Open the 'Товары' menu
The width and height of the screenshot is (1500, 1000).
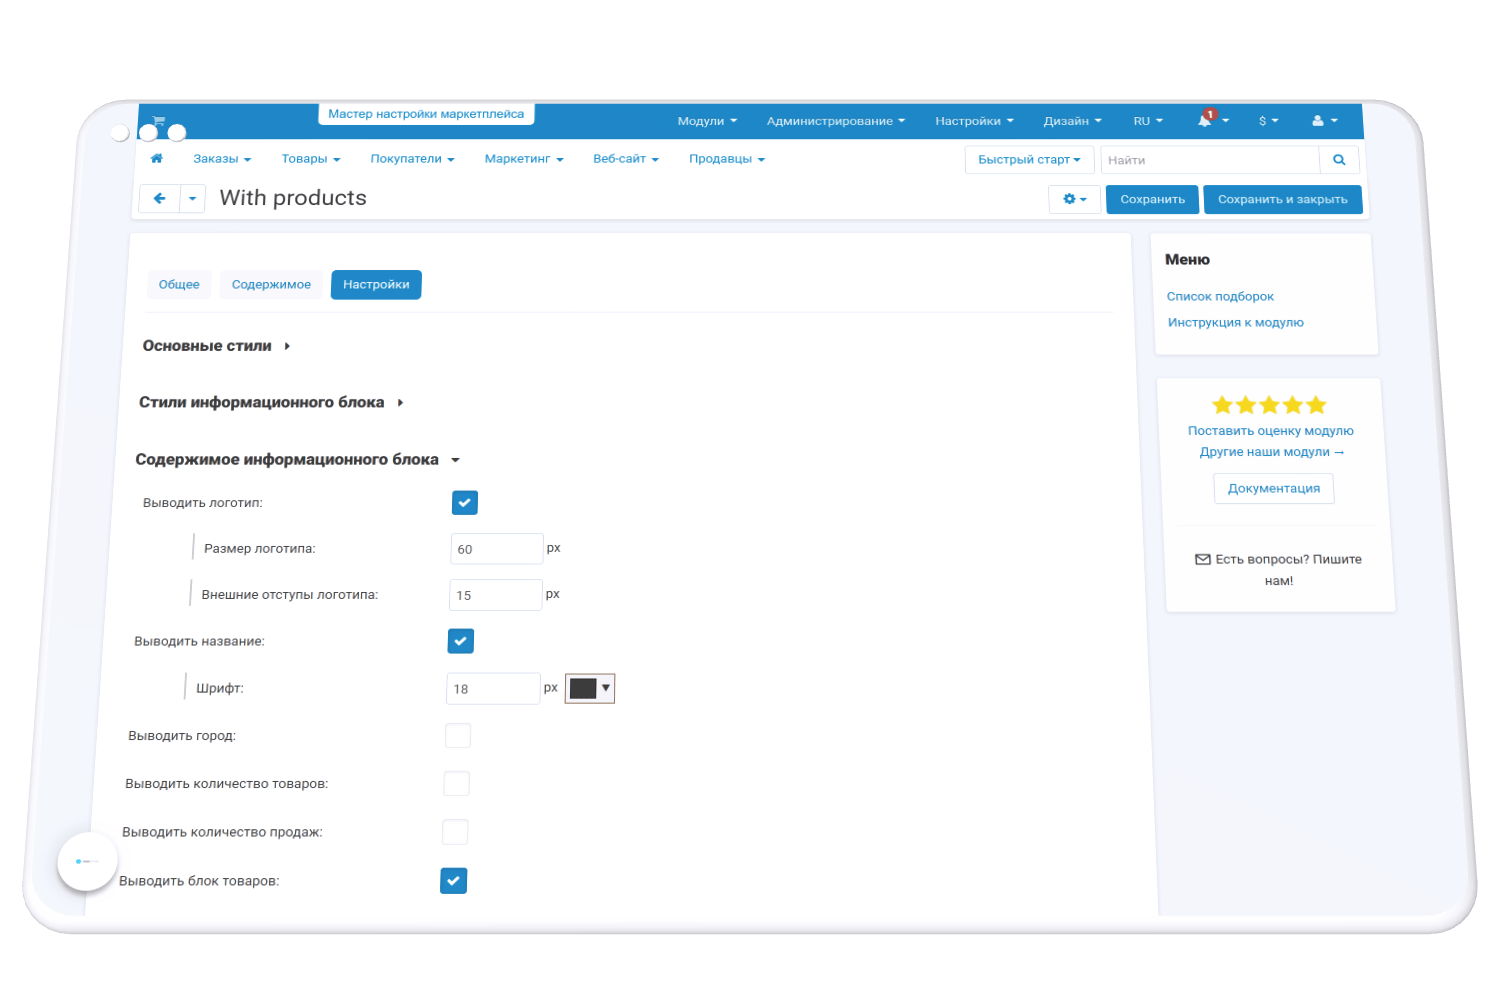point(311,159)
